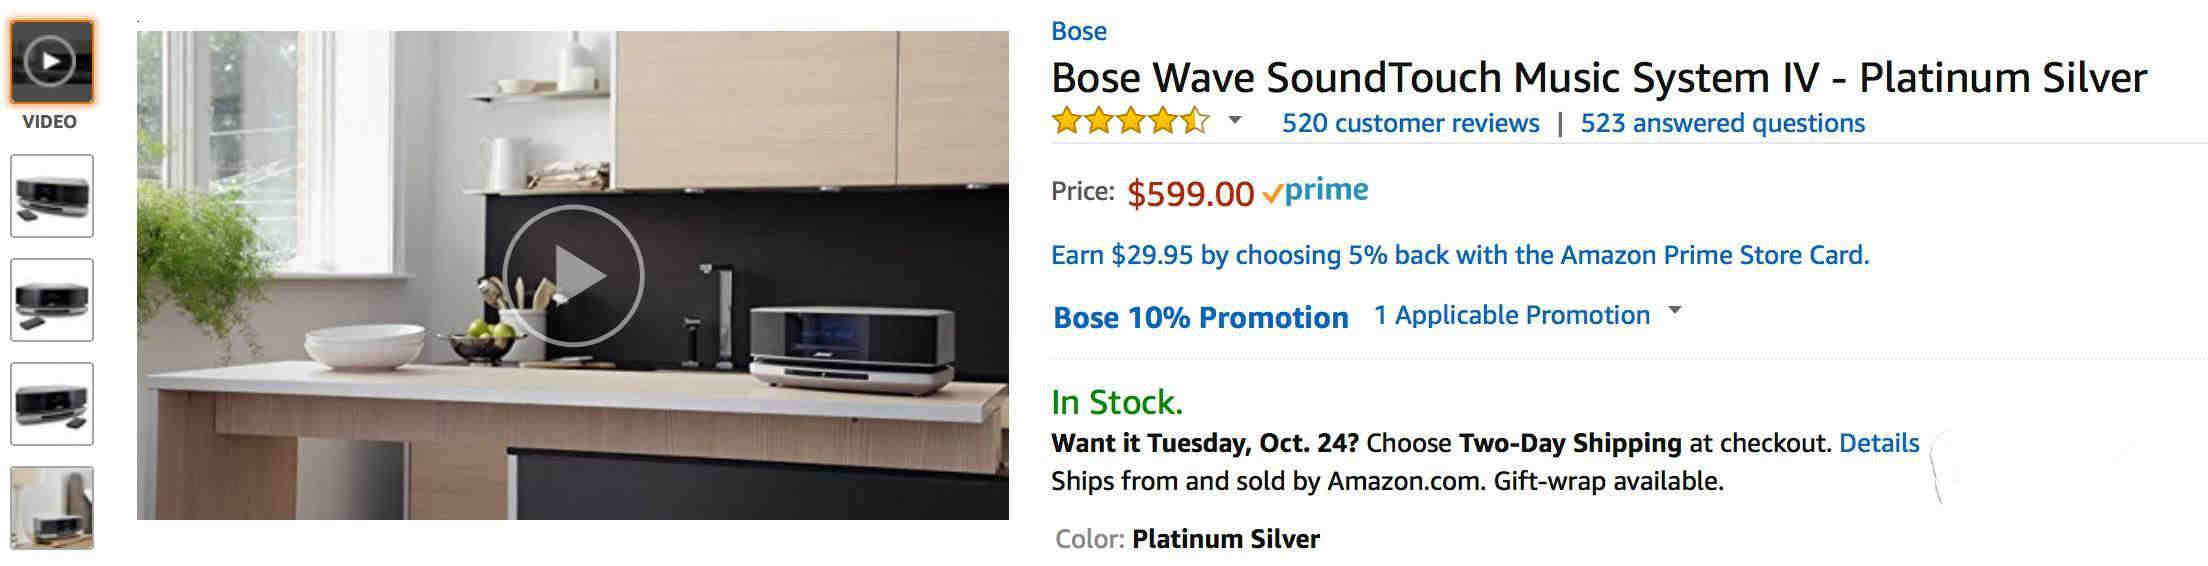
Task: Click the Prime logo beside the price
Action: (1315, 191)
